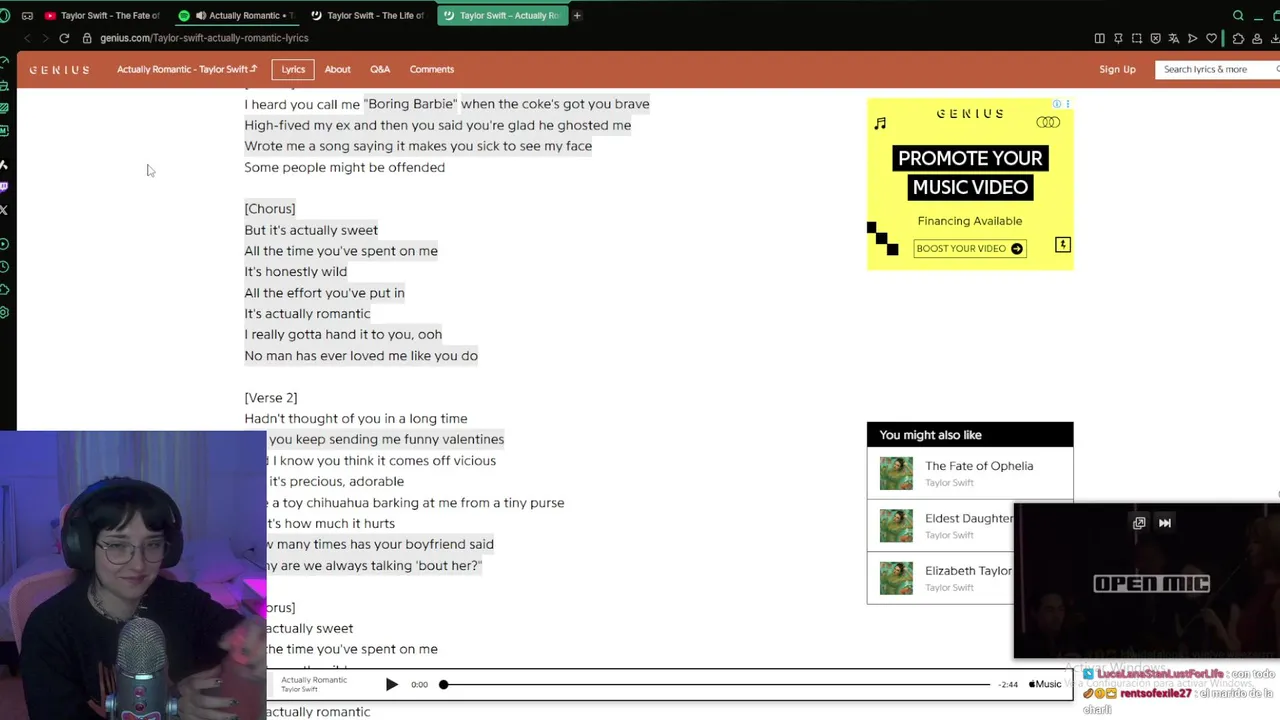Open sidebar settings gear icon
This screenshot has width=1280, height=720.
point(5,312)
